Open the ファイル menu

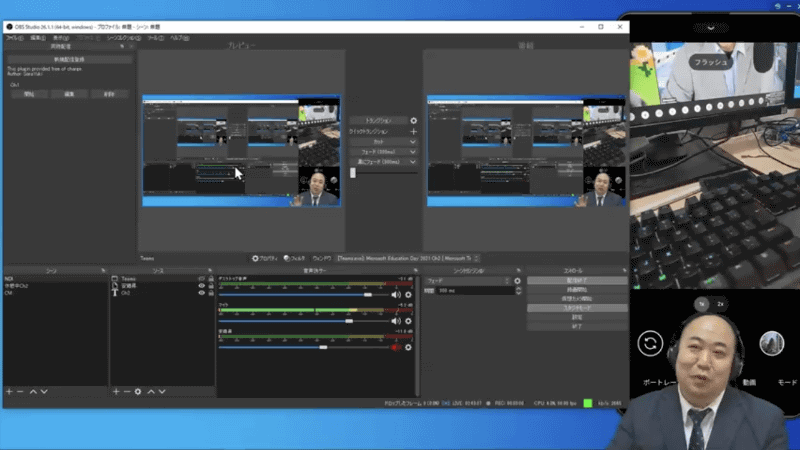tap(14, 37)
